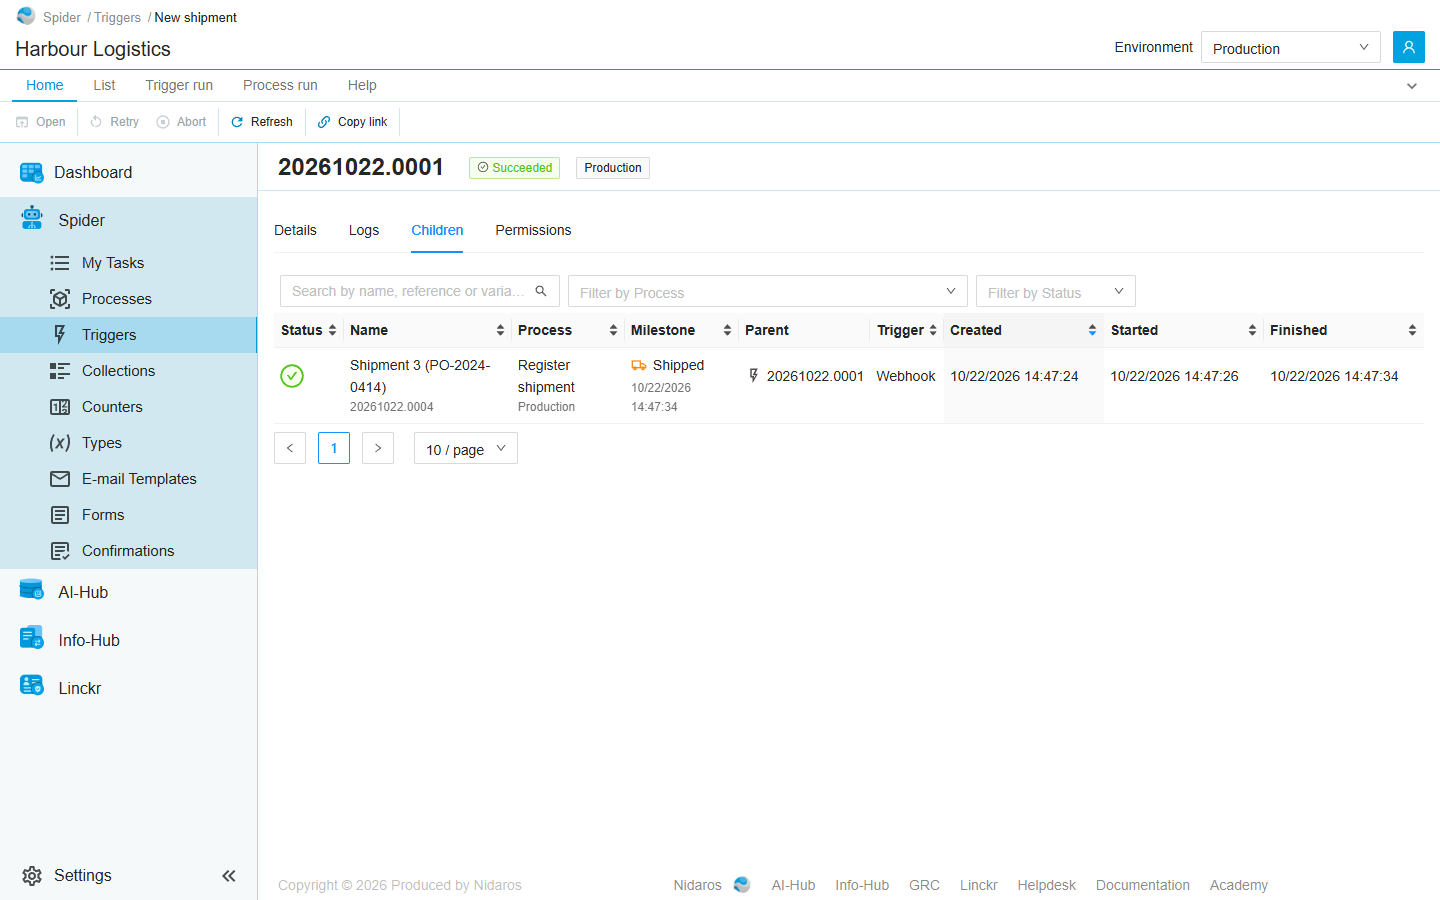This screenshot has width=1440, height=900.
Task: Expand the Filter by Process dropdown
Action: 768,291
